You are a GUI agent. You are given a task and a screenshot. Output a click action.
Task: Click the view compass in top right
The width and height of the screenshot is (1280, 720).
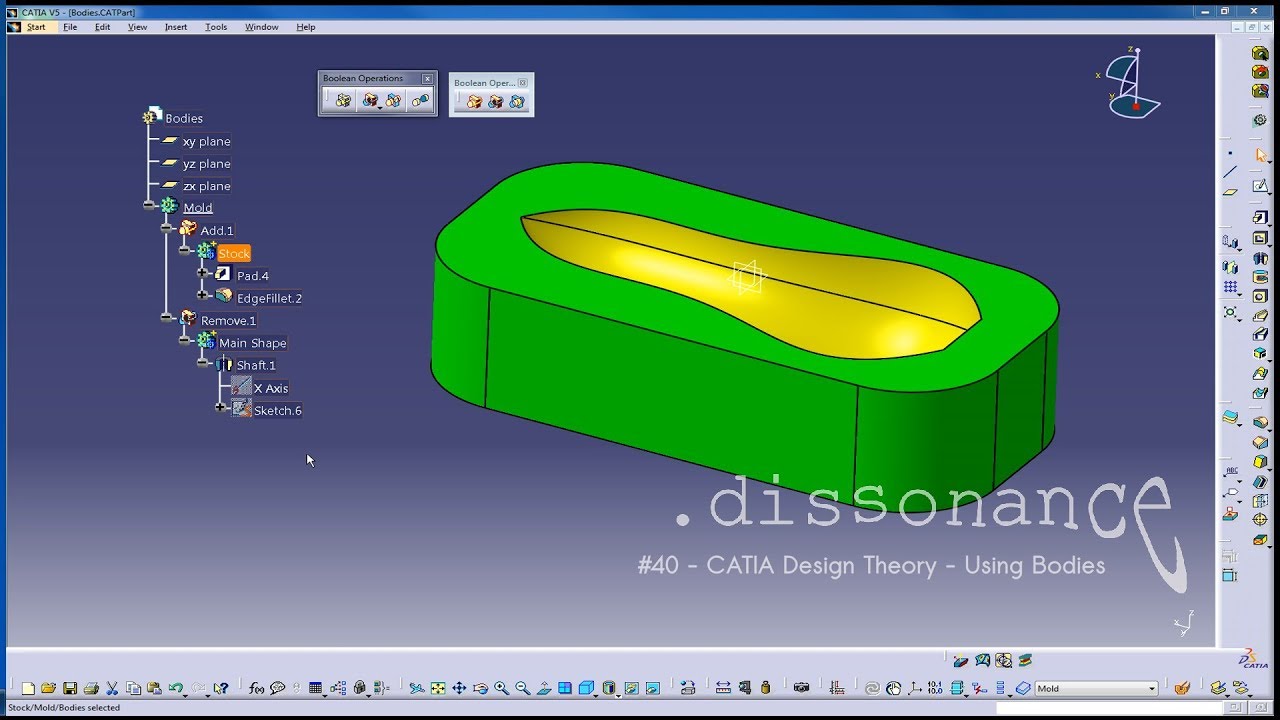tap(1130, 84)
